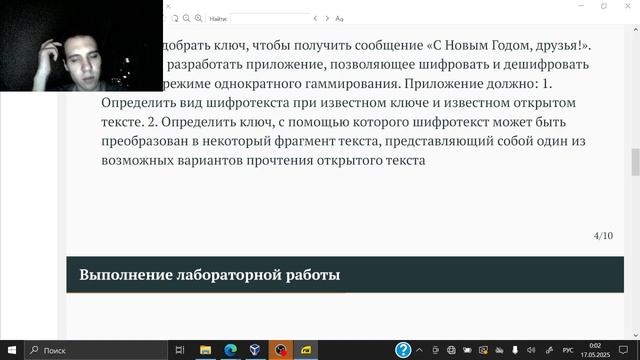640x360 pixels.
Task: Click scrollbar up arrow at top right
Action: [x=636, y=30]
